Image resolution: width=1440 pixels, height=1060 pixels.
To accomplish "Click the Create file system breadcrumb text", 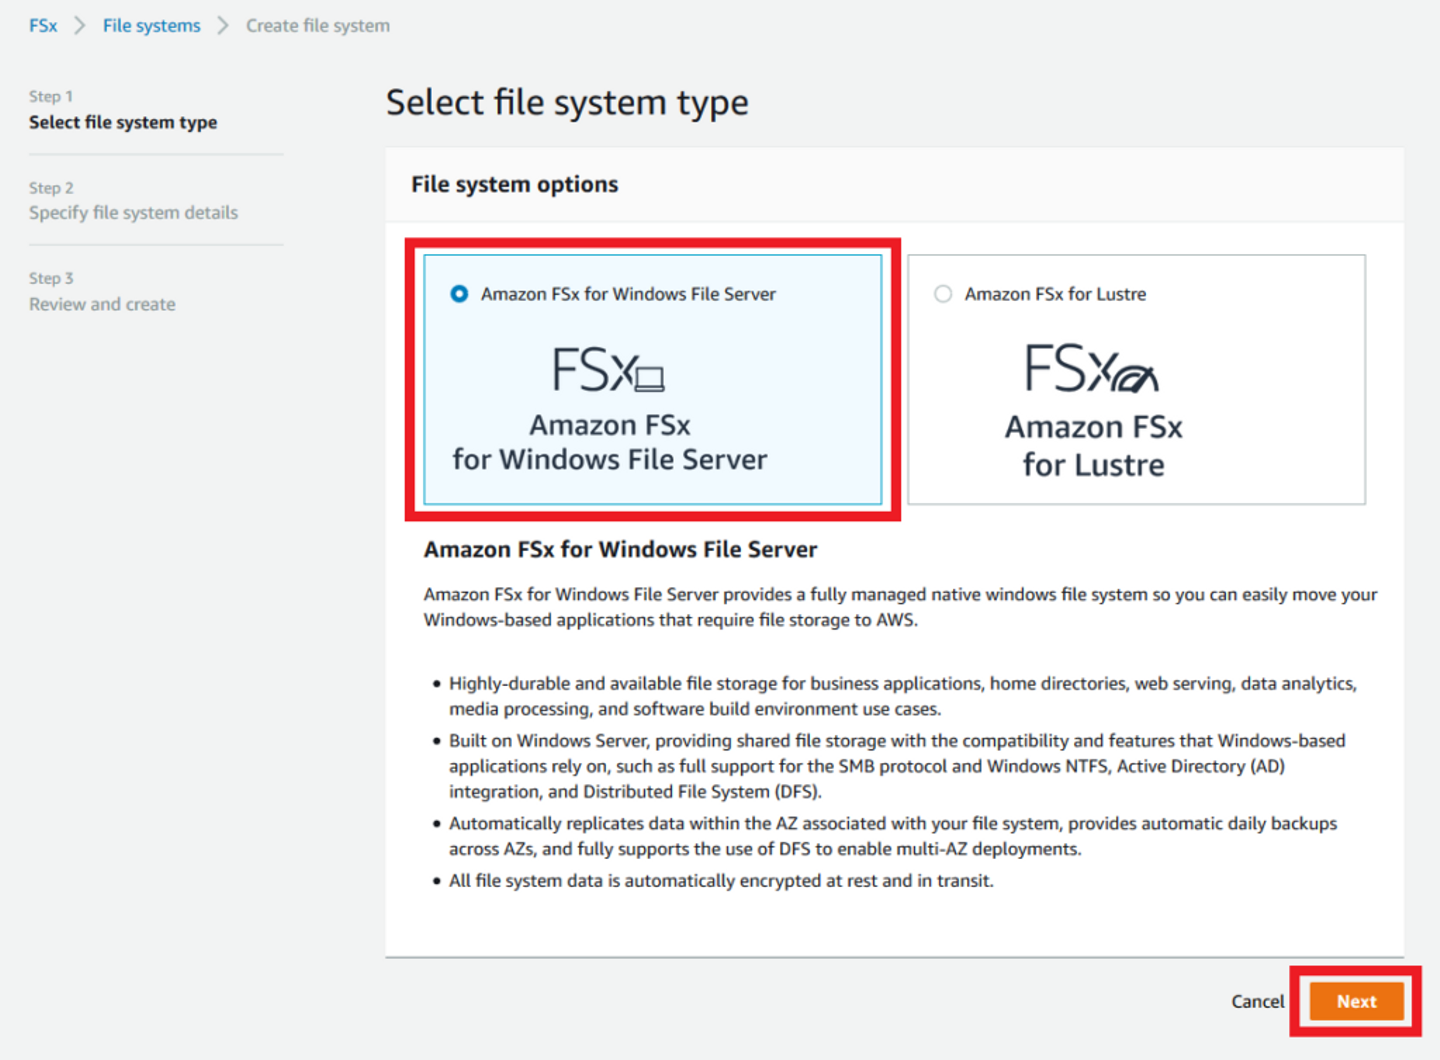I will click(x=318, y=26).
